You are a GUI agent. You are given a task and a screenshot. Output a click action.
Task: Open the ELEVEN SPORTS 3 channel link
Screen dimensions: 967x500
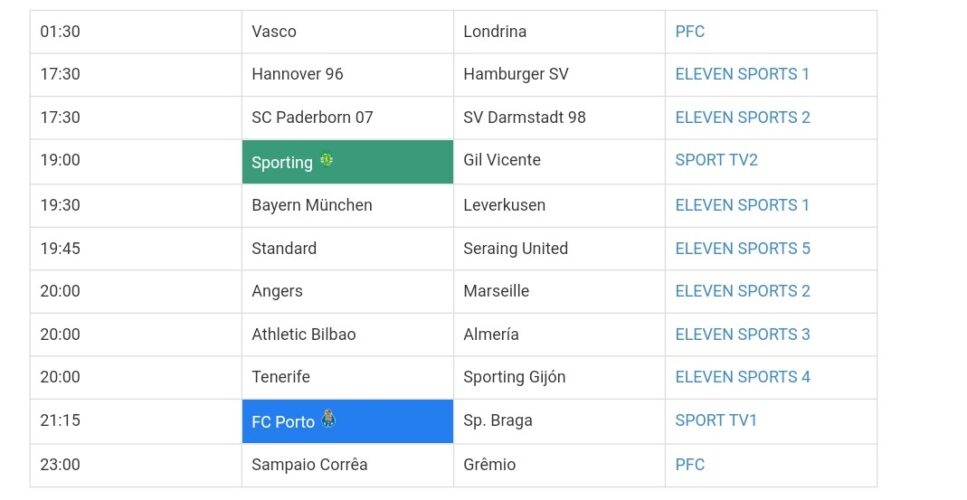pos(743,334)
